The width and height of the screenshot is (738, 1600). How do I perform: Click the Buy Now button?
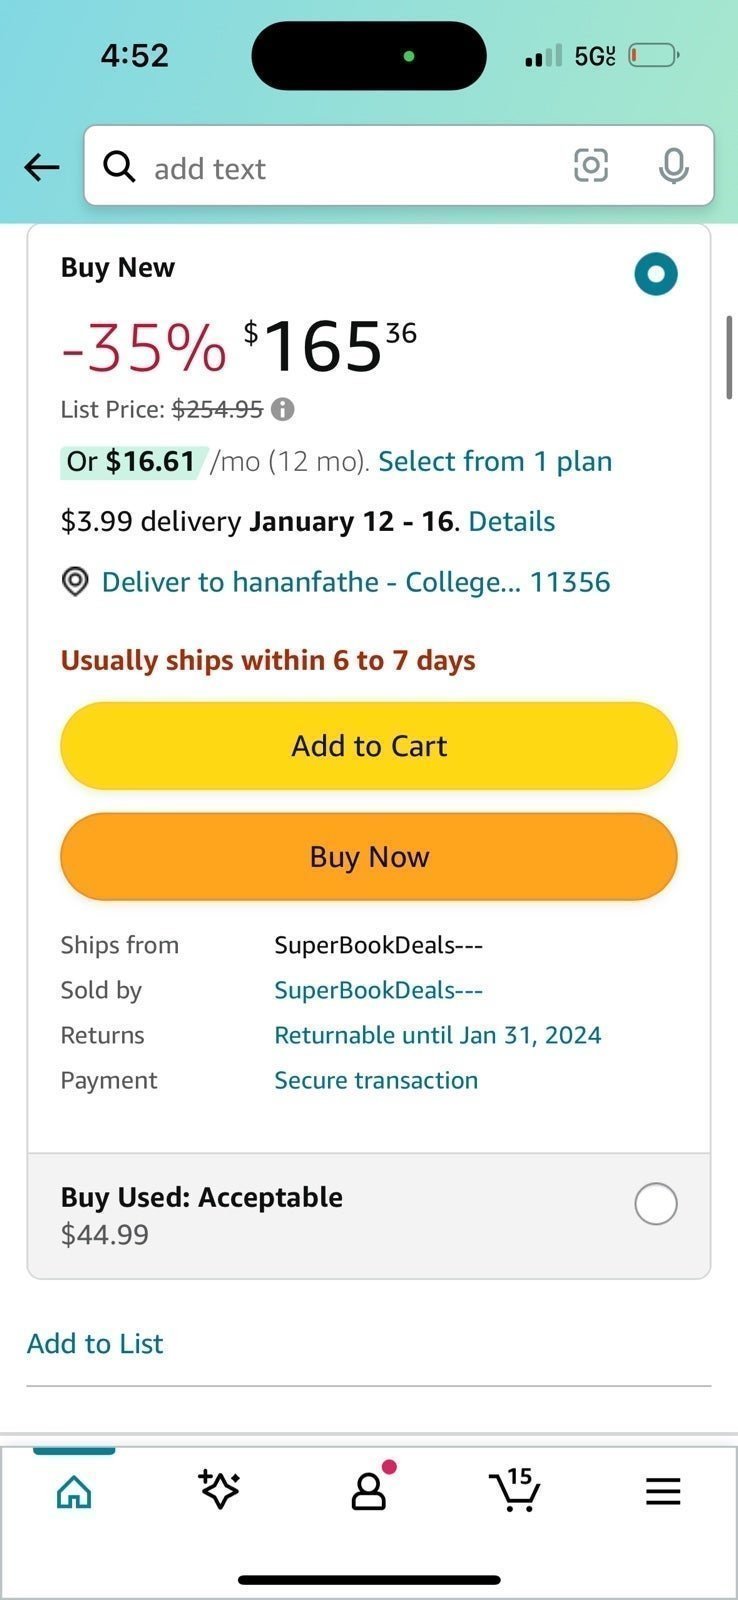coord(369,857)
